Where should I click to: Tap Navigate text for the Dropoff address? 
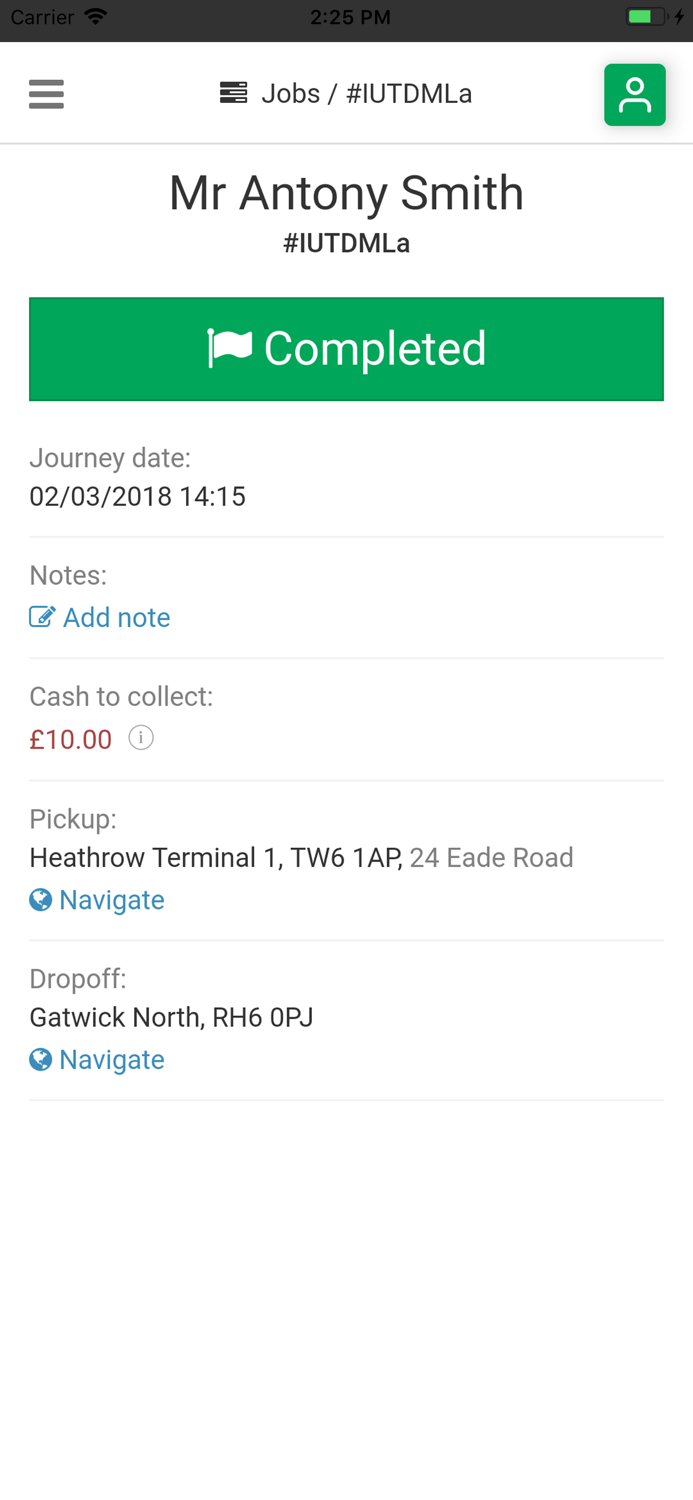coord(112,1059)
